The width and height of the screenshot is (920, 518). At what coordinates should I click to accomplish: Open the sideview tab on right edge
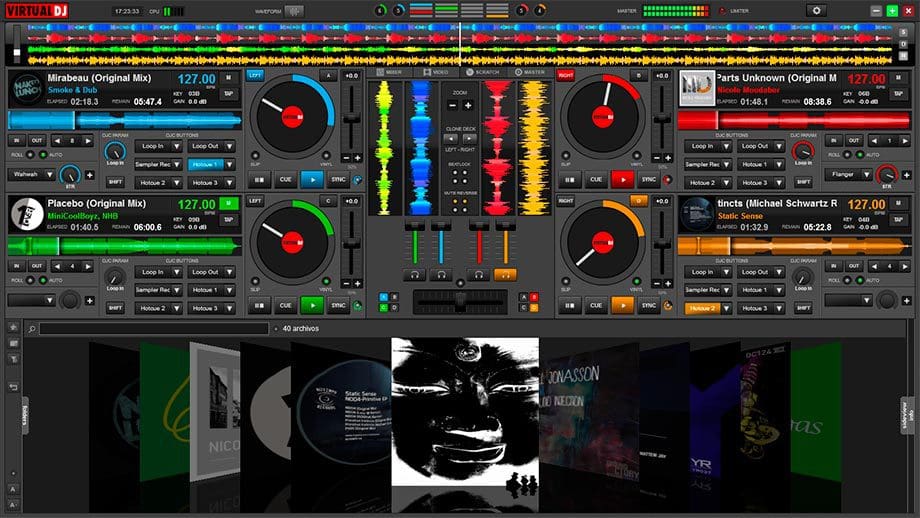coord(905,415)
